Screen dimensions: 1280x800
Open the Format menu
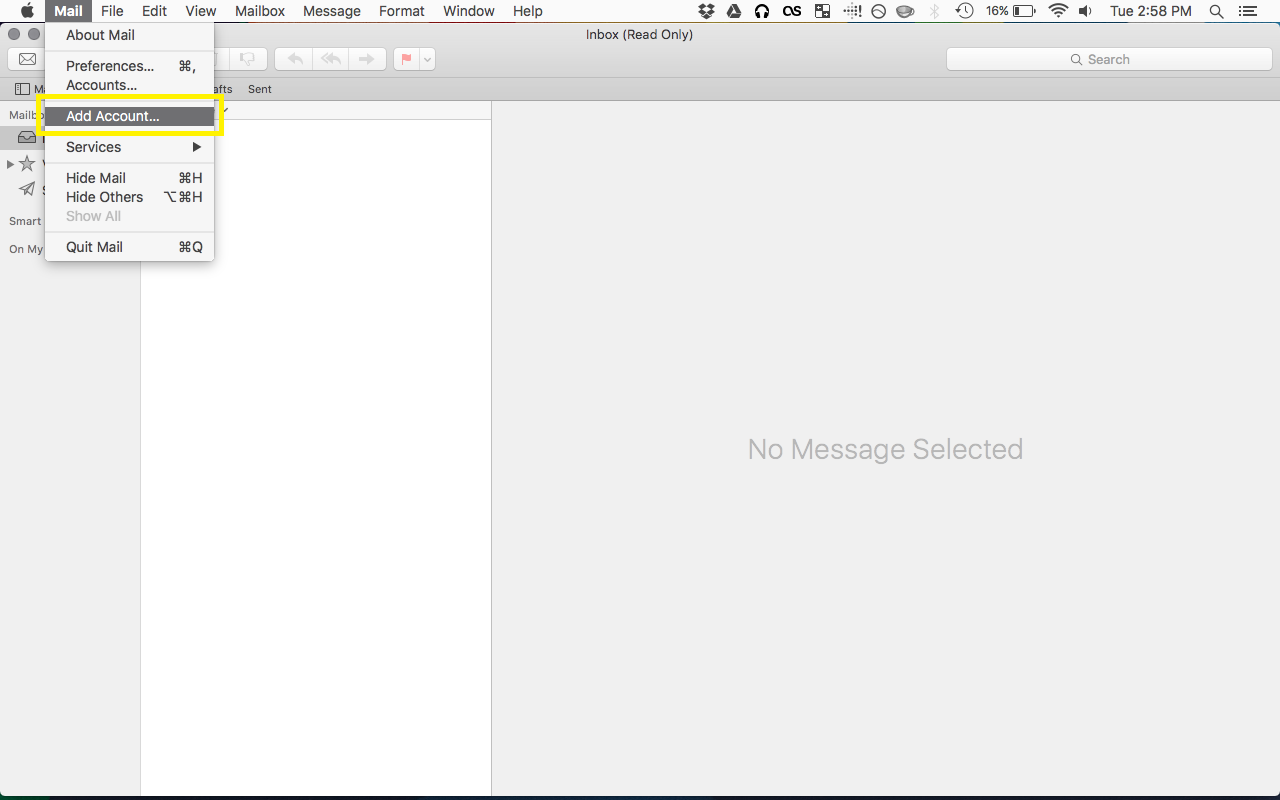point(402,11)
